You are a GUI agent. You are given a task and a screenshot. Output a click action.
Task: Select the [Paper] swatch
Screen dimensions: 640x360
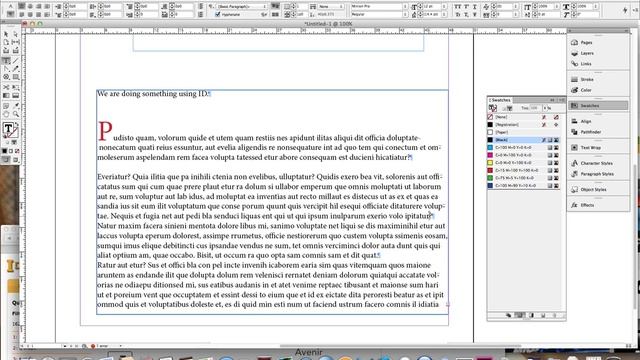(524, 132)
